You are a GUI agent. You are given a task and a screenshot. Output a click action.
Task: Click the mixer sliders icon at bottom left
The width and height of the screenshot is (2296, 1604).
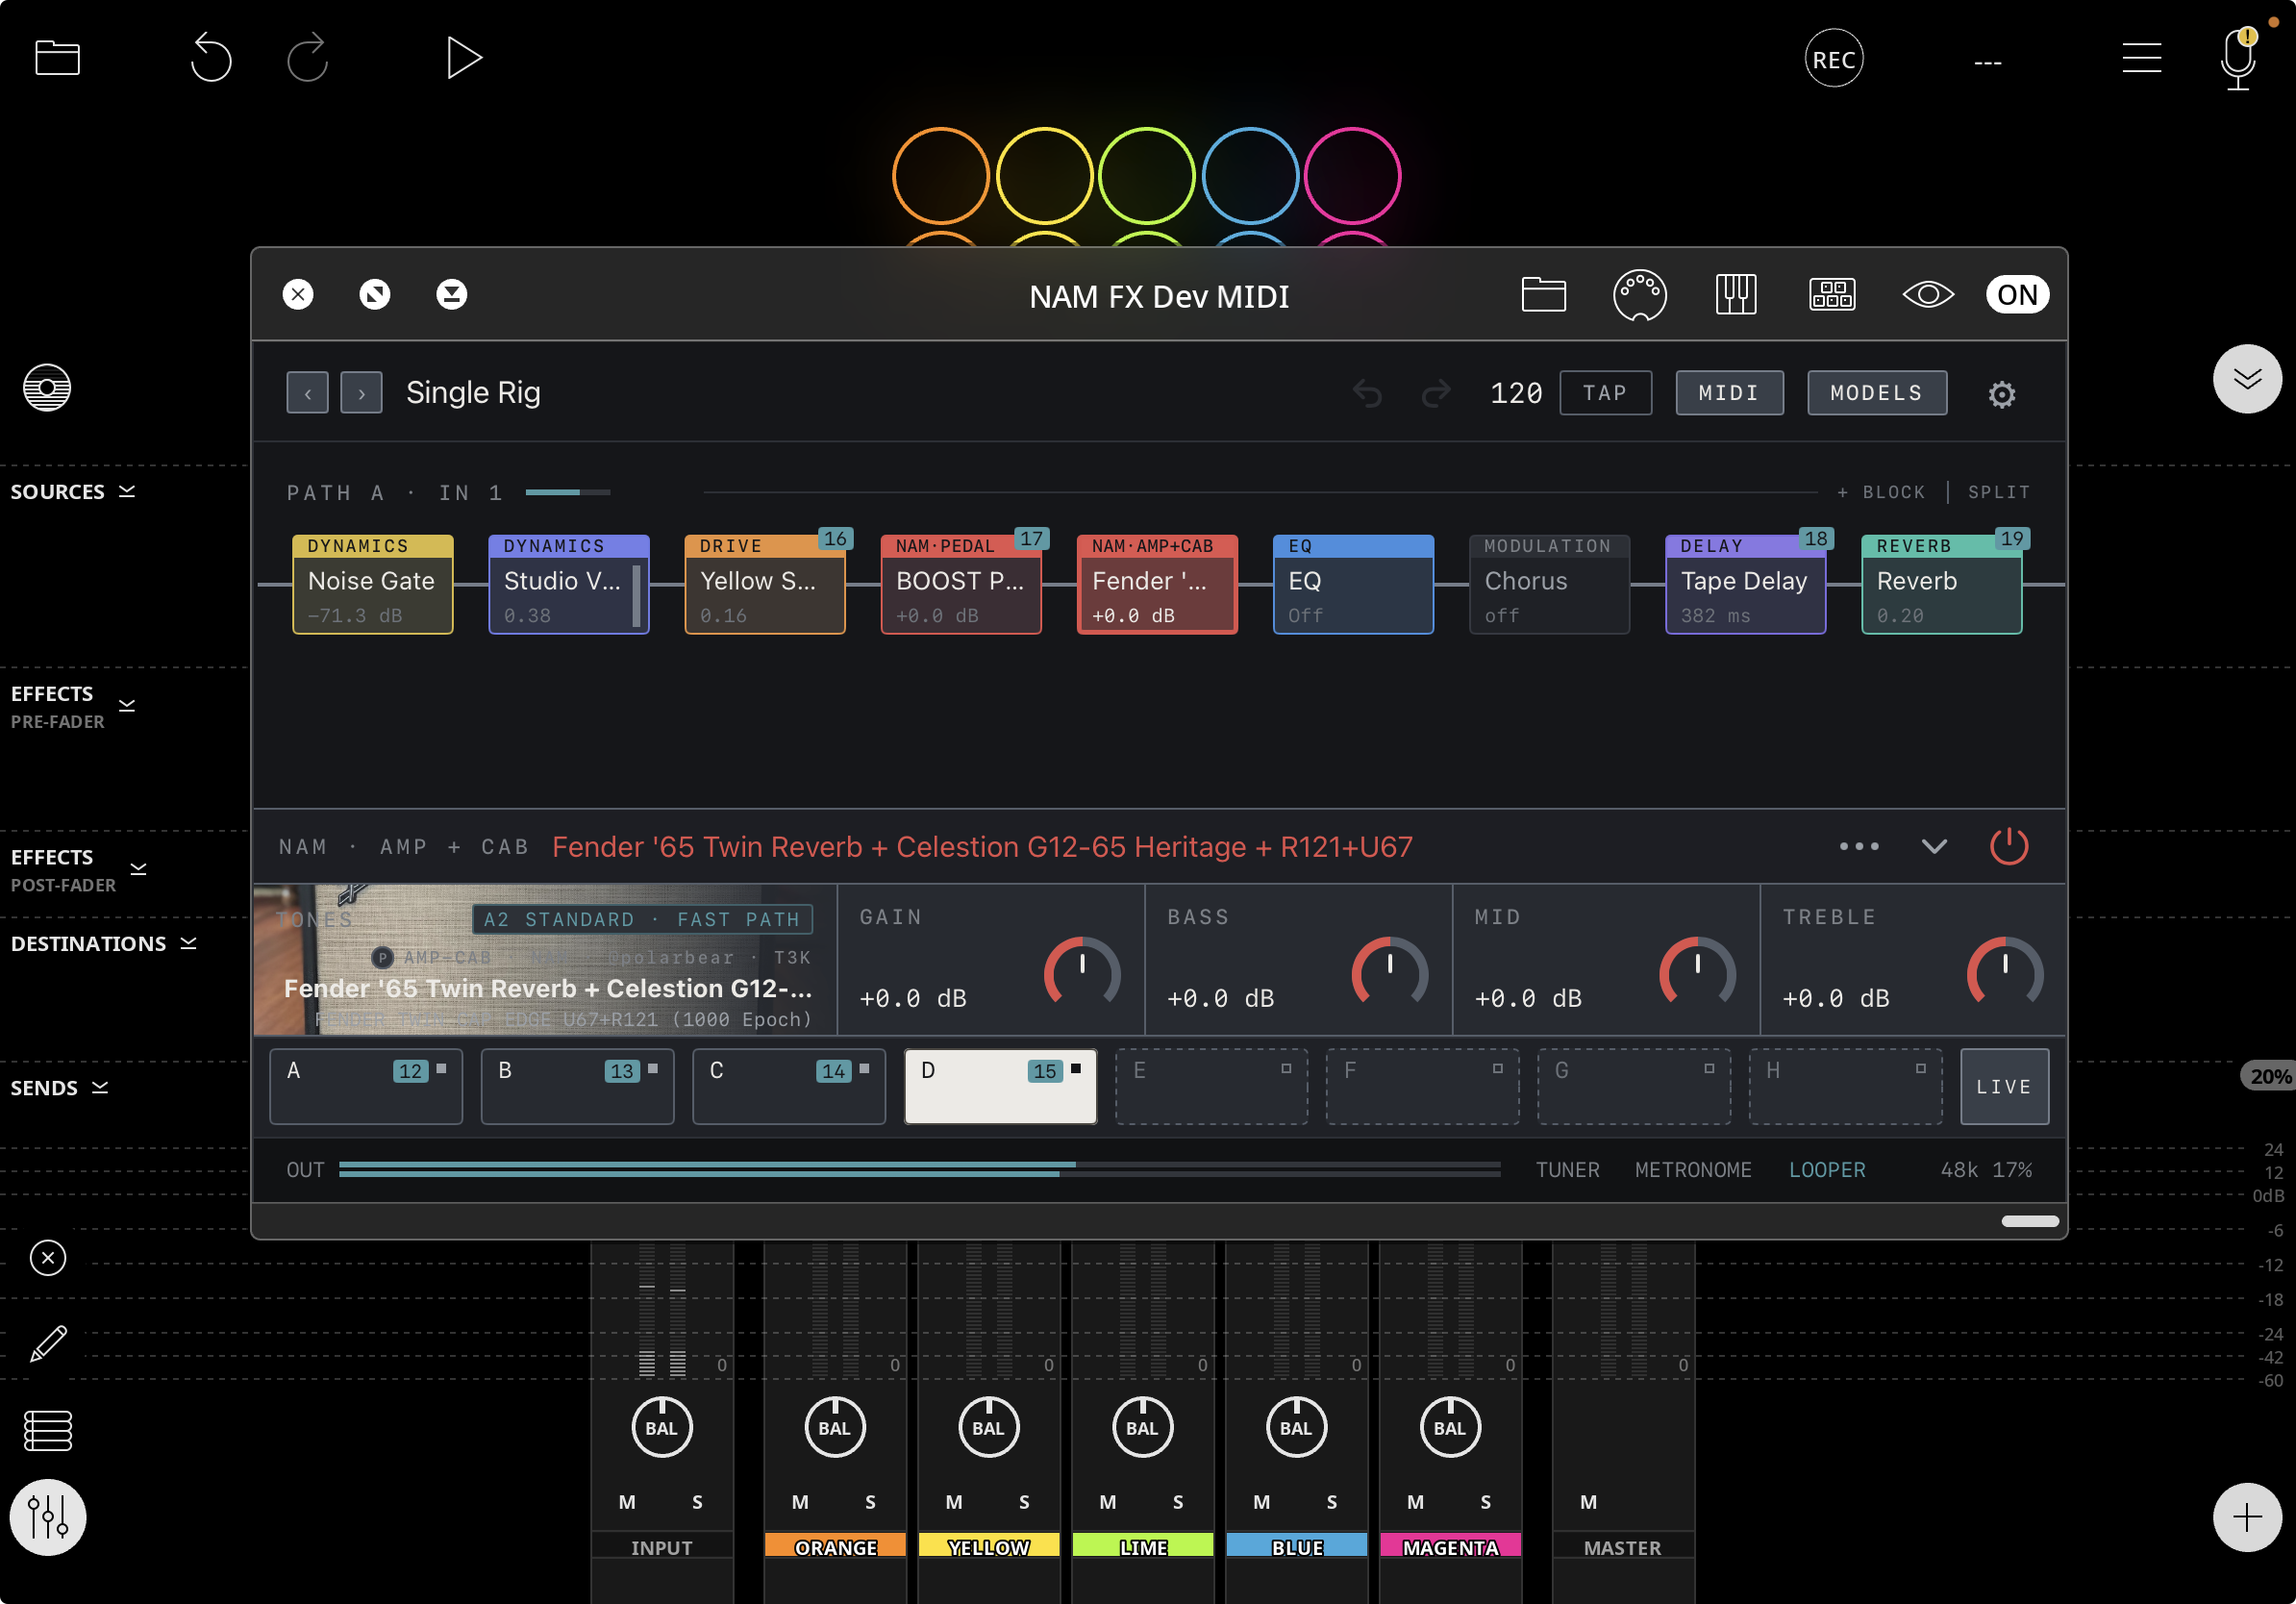[x=48, y=1517]
